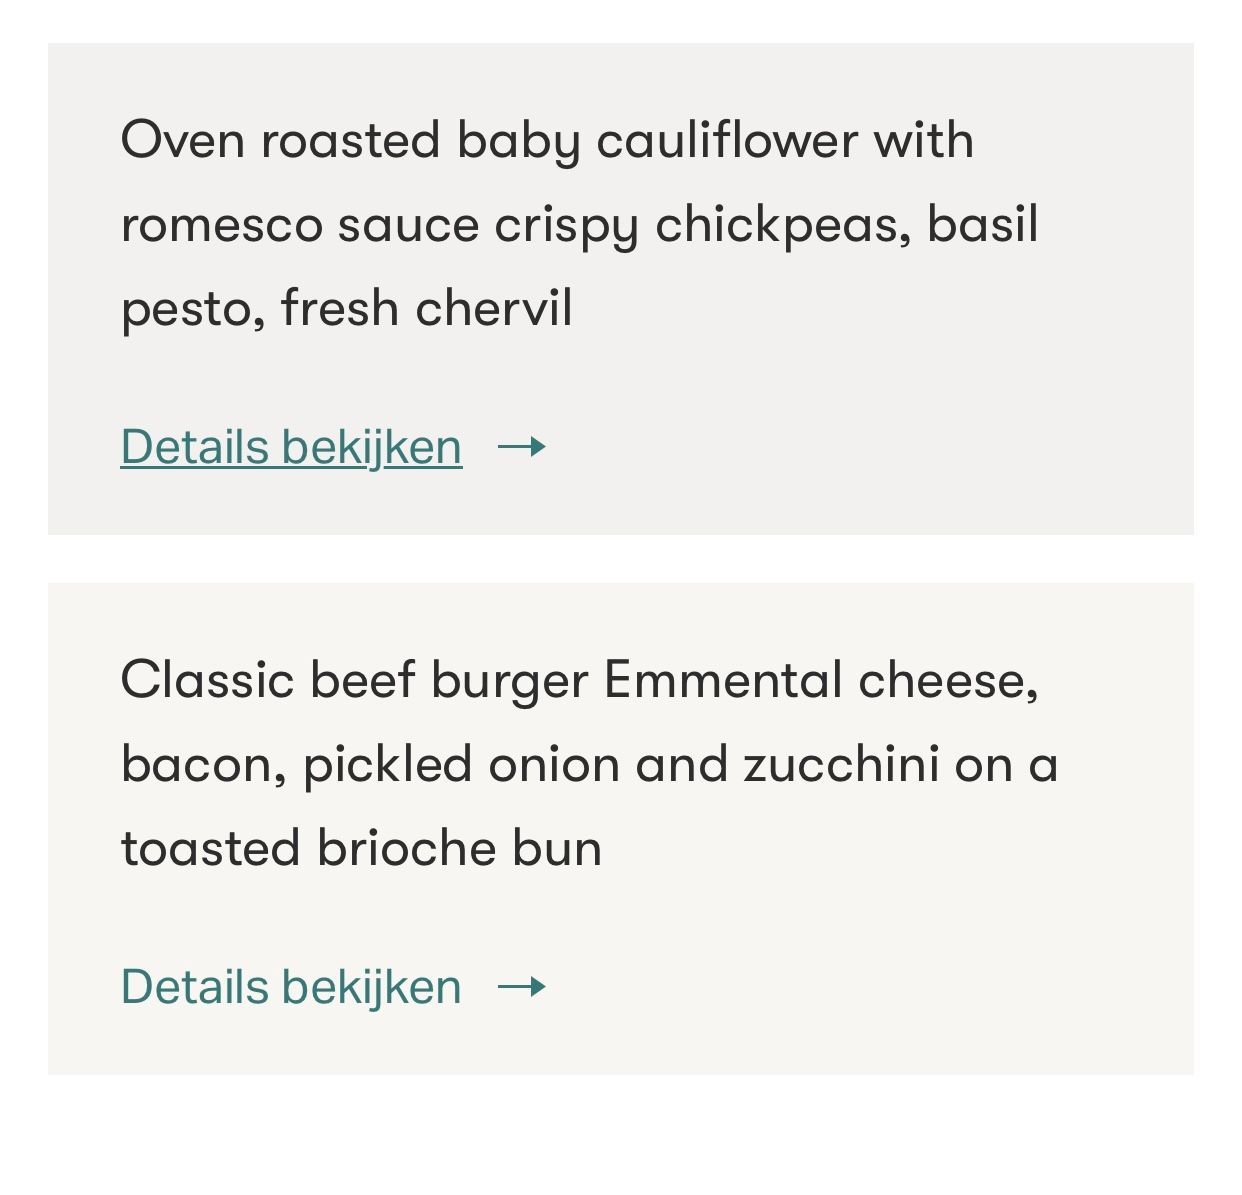Click the word 'zucchini' in the burger description
The width and height of the screenshot is (1242, 1195).
[841, 765]
